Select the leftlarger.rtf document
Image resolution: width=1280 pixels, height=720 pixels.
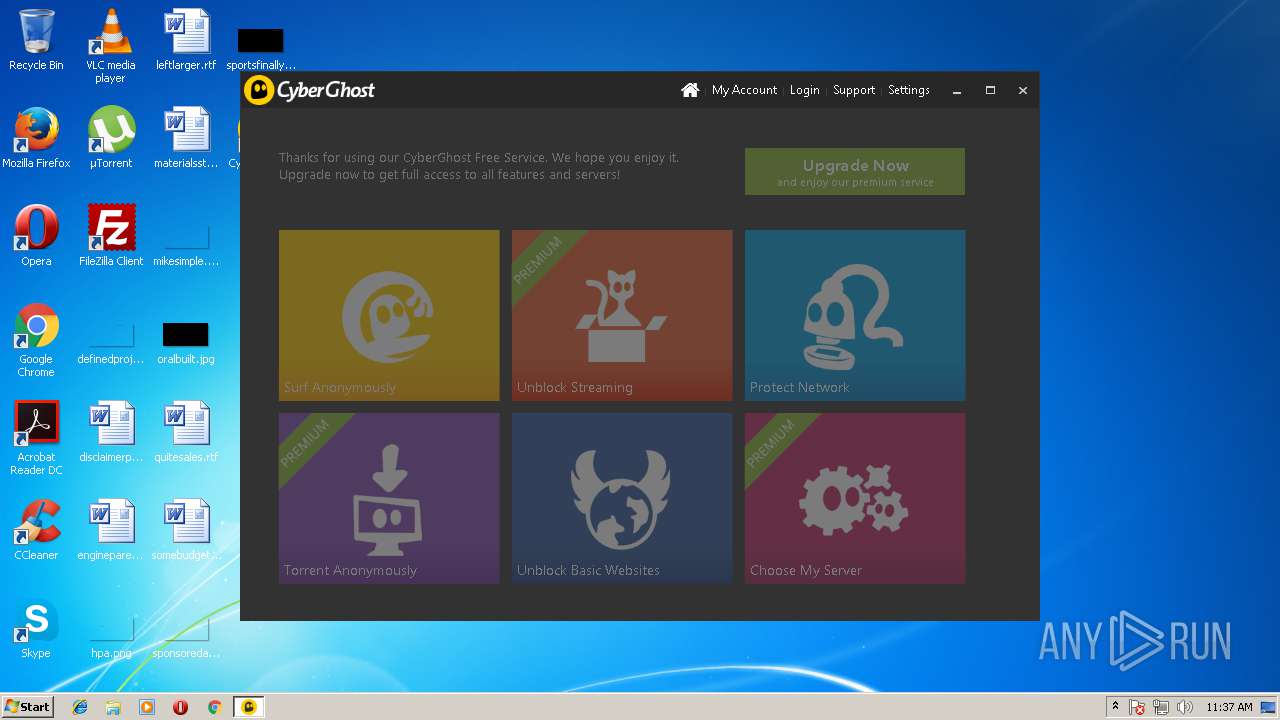point(186,40)
